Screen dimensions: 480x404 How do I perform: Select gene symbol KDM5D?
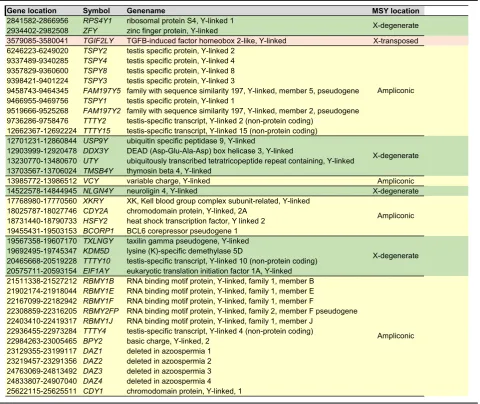click(96, 251)
